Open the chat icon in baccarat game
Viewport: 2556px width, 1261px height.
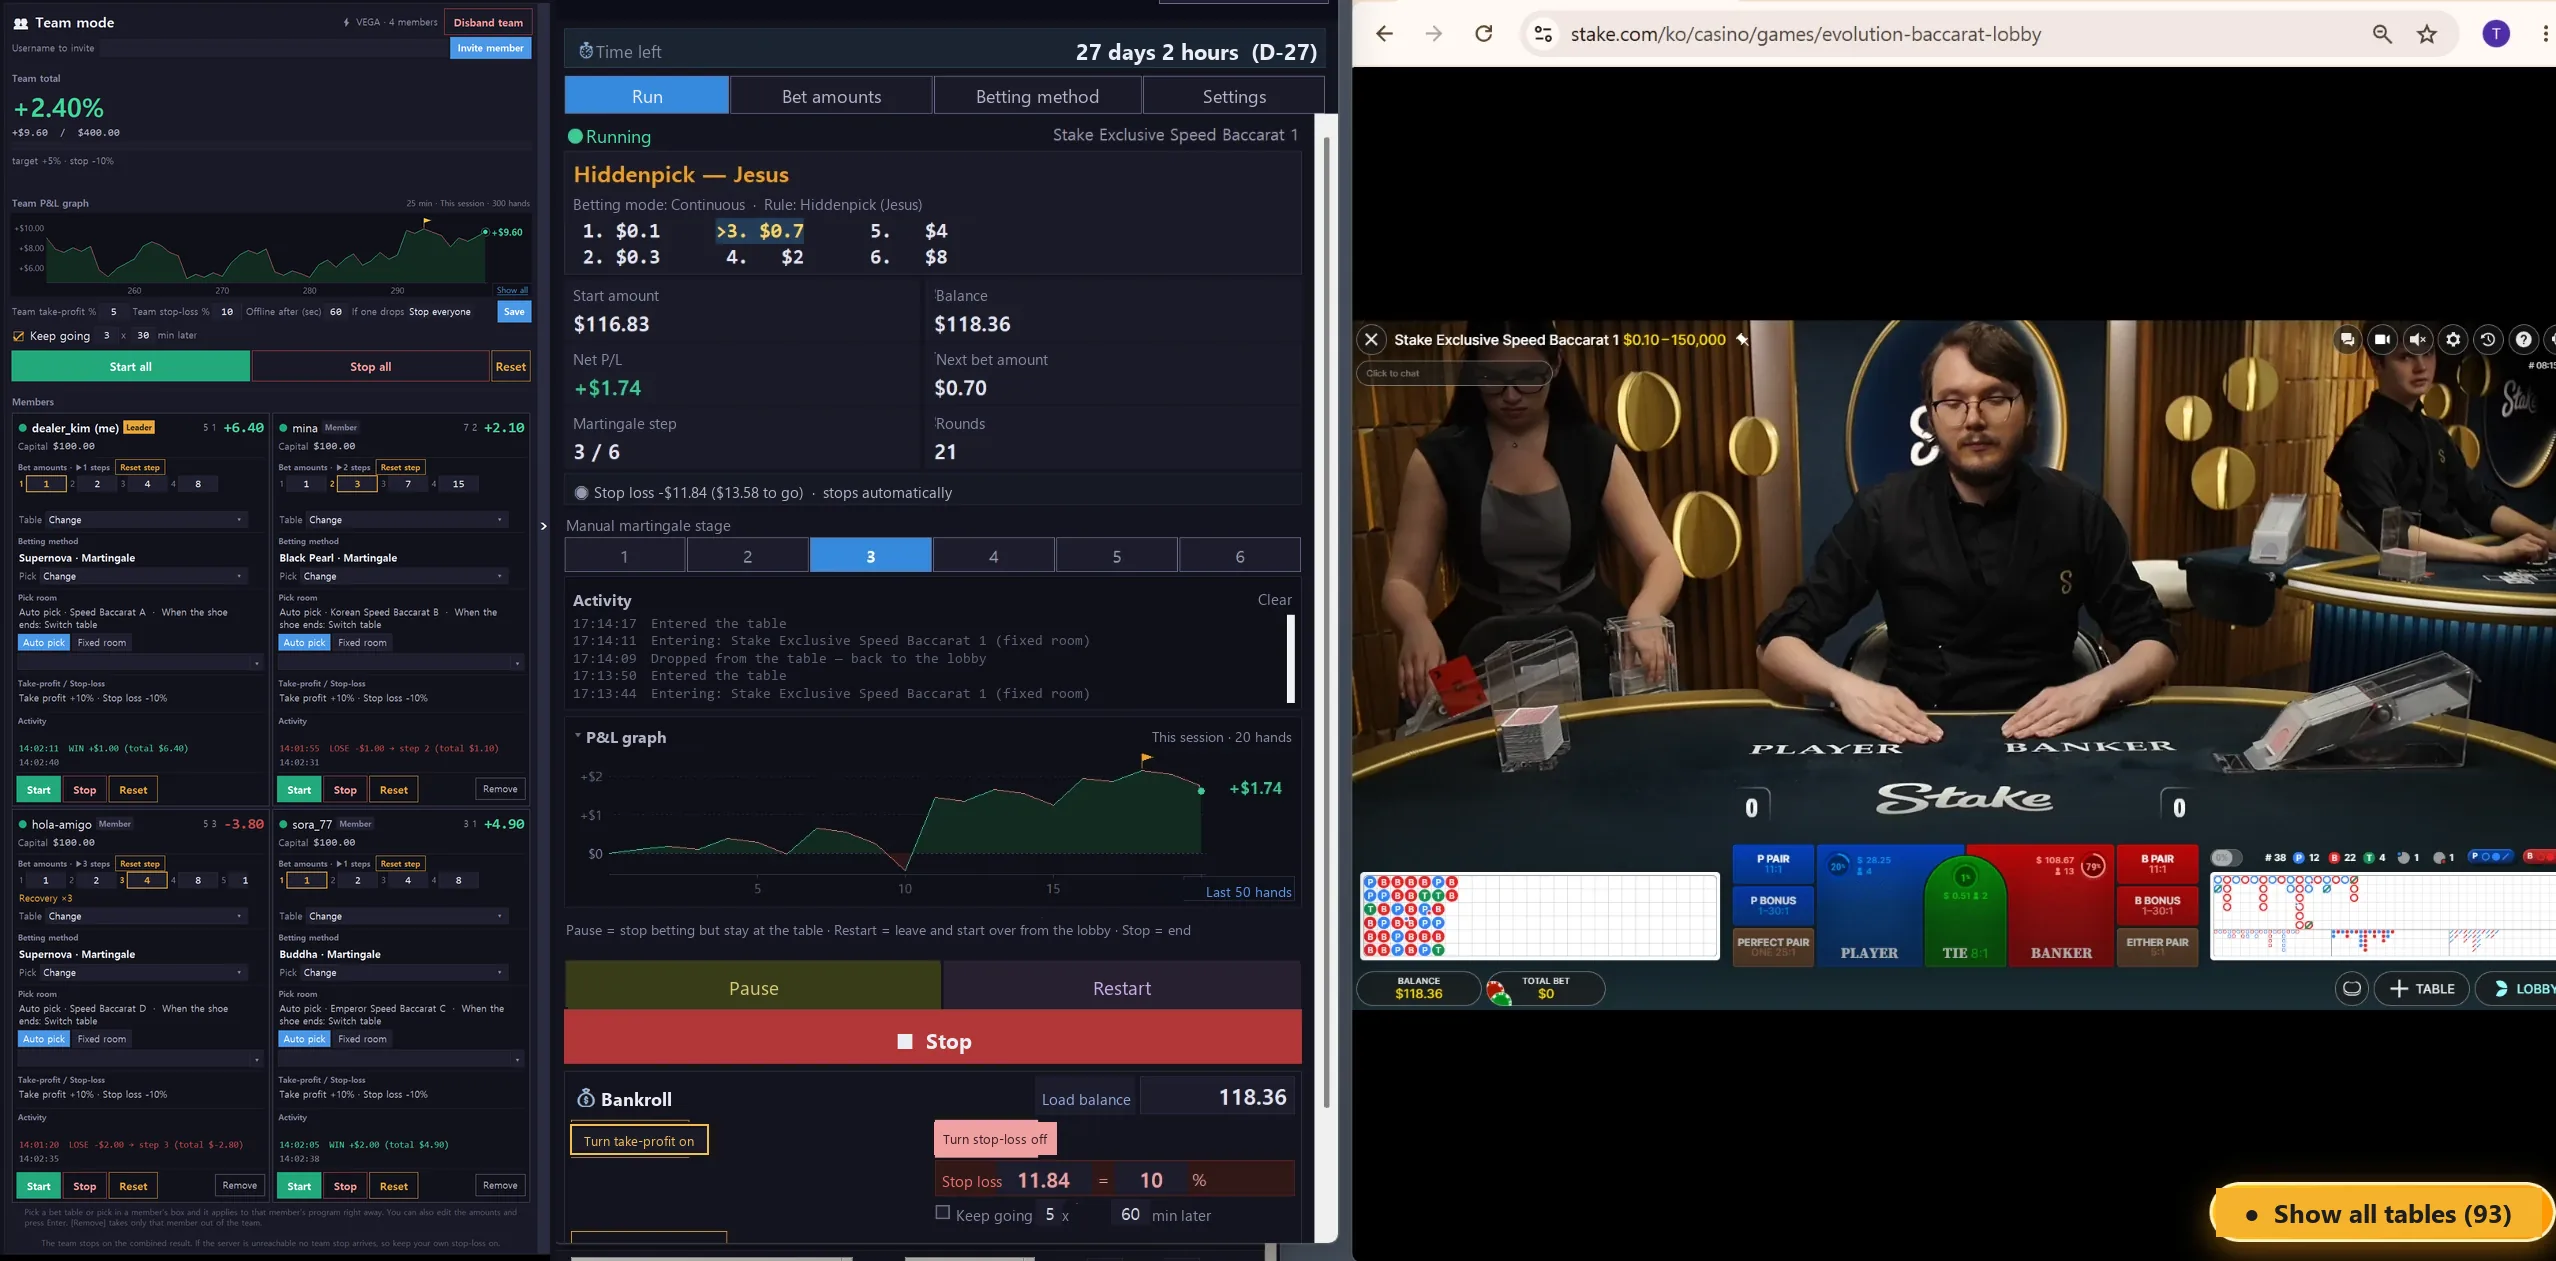[2347, 340]
